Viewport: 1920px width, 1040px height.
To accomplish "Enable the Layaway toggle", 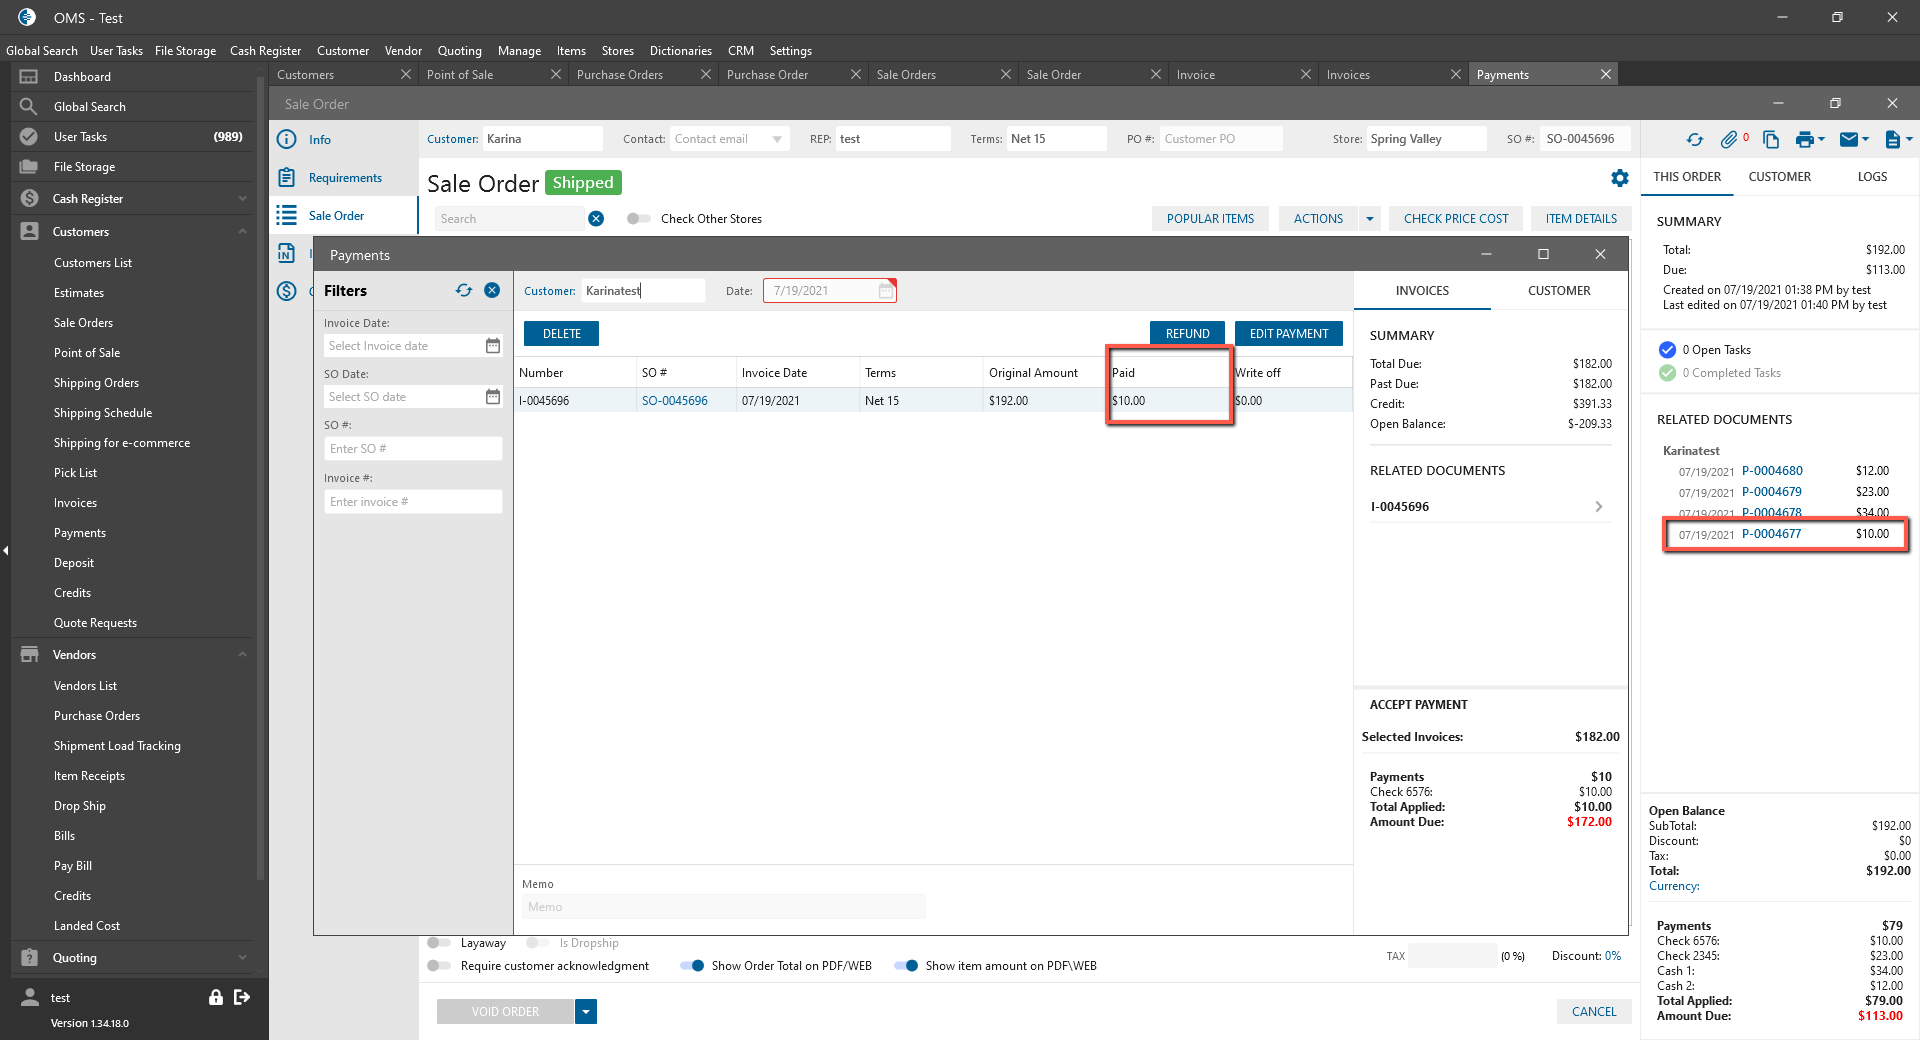I will coord(438,943).
